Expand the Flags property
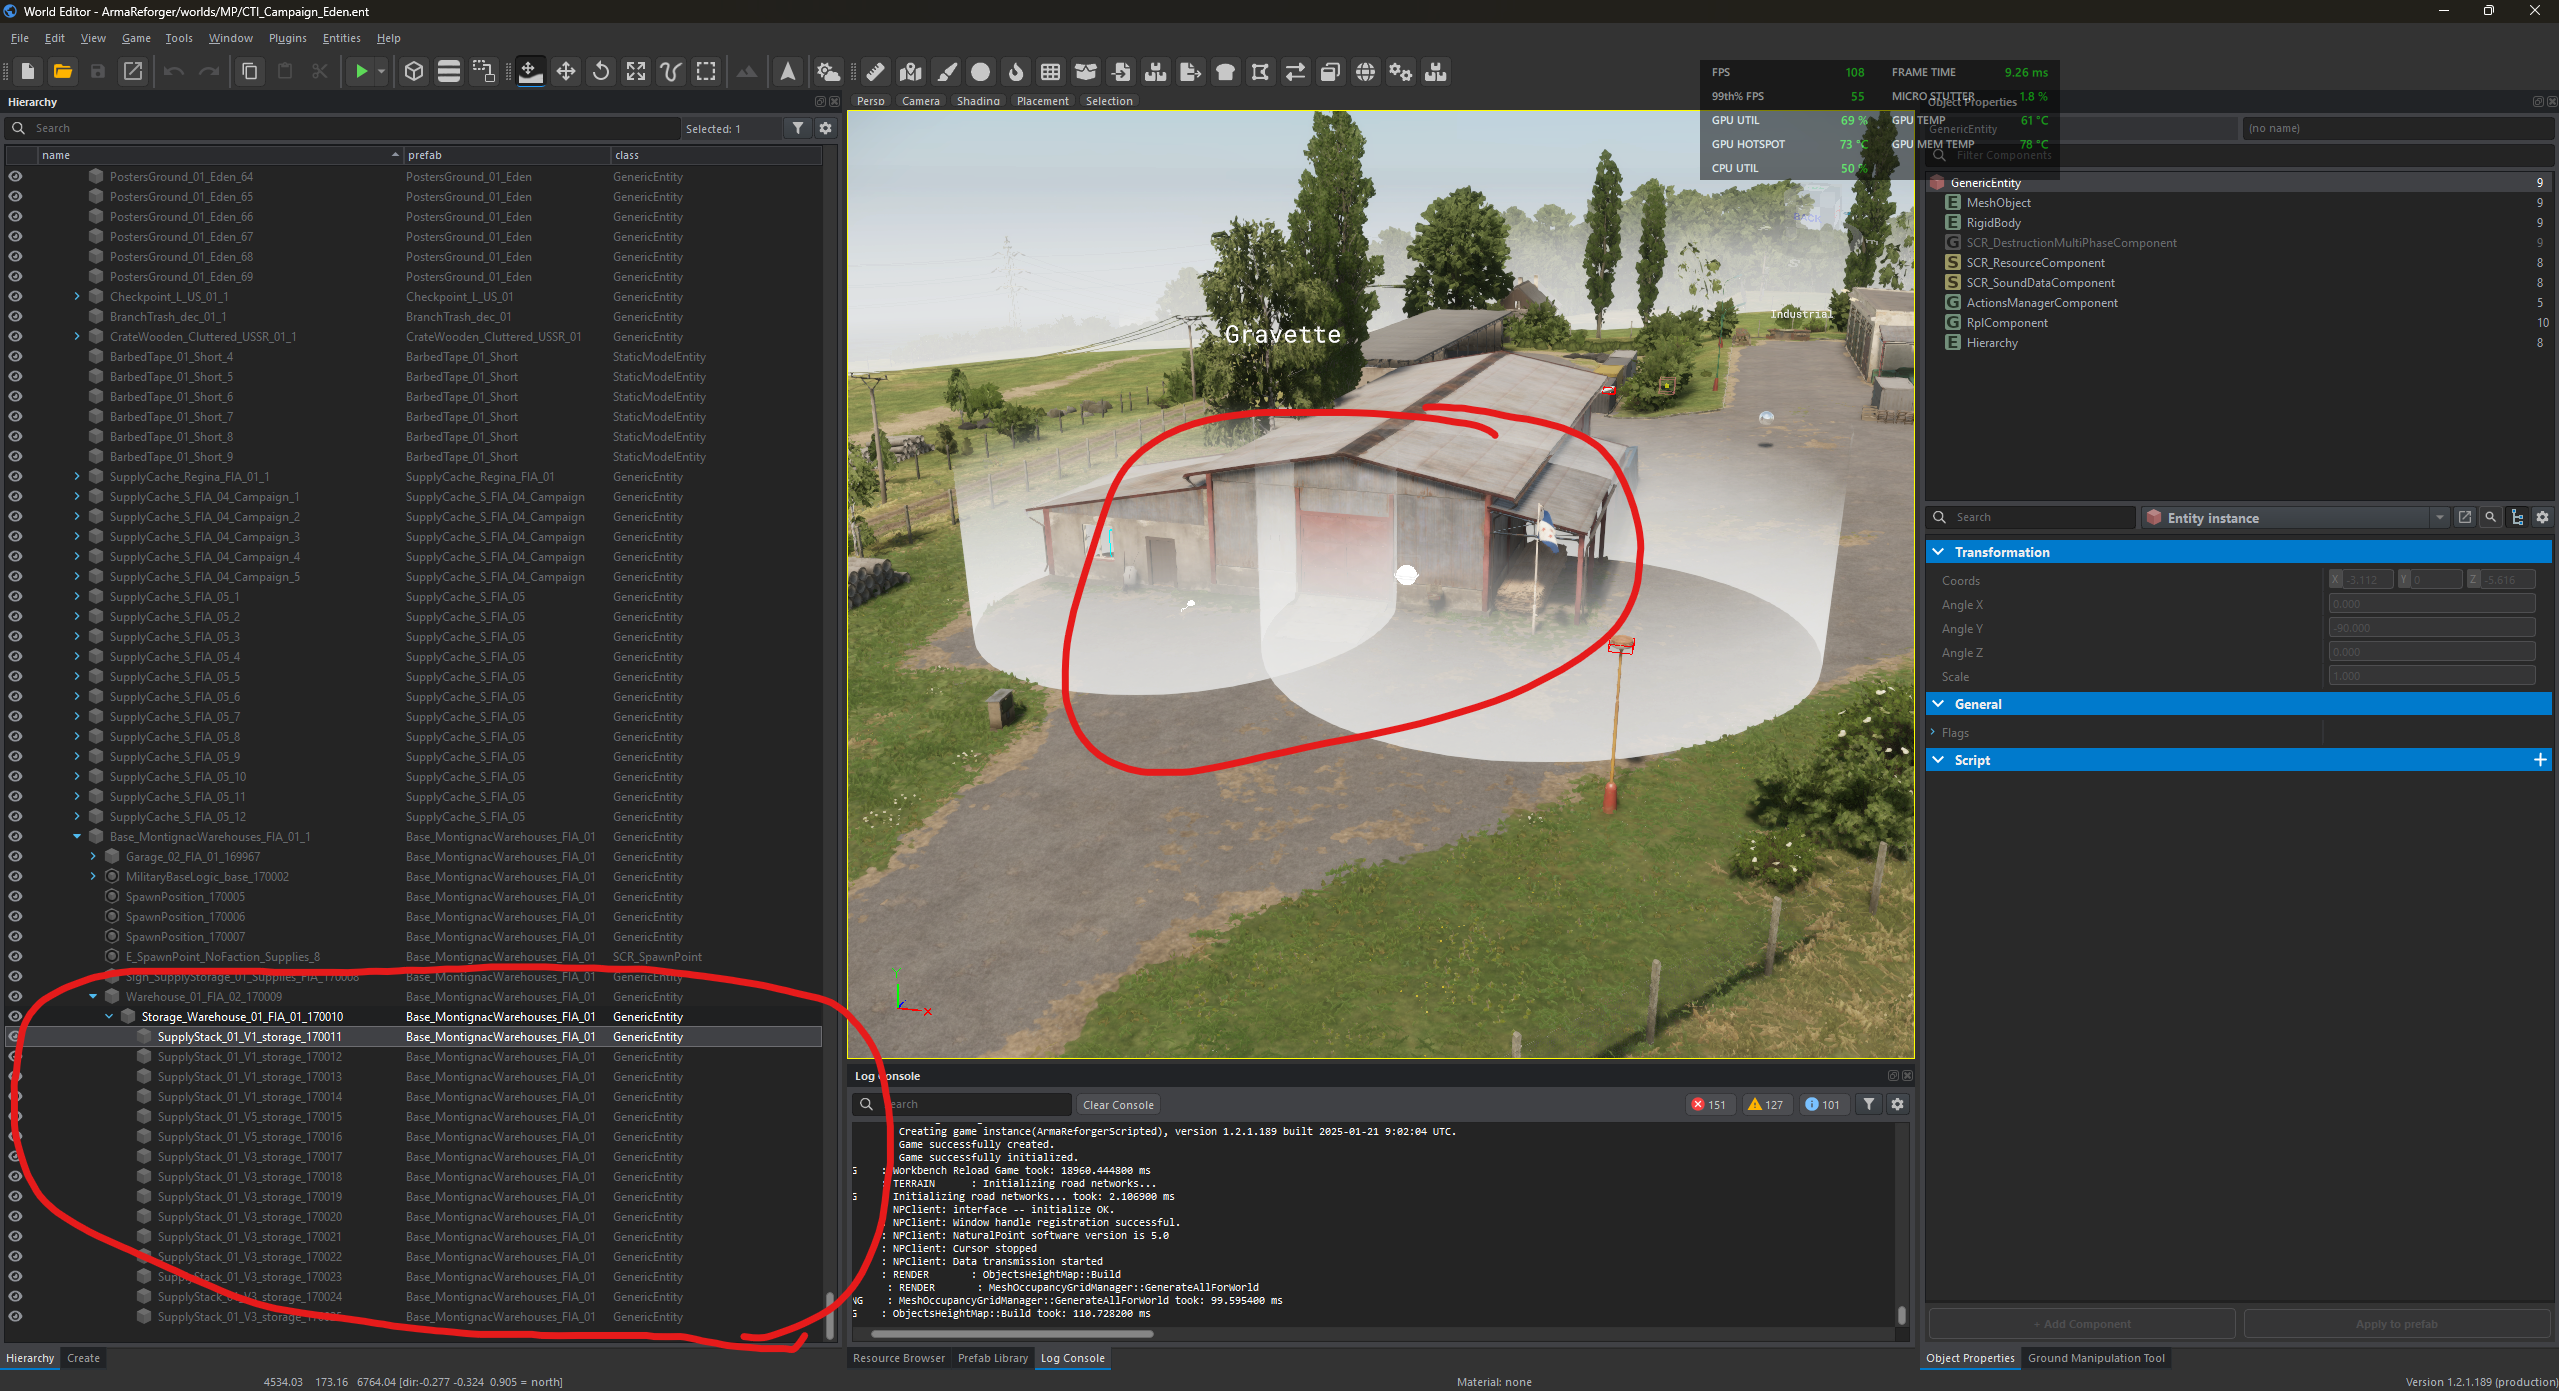Screen dimensions: 2559x1391 1933,732
